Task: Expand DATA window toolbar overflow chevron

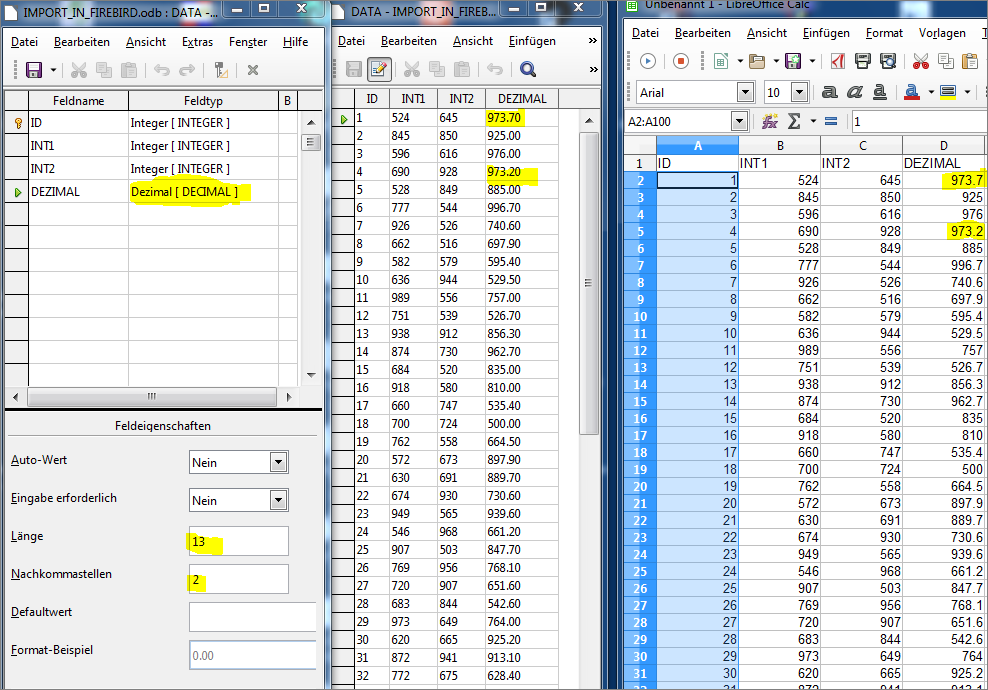Action: [x=593, y=69]
